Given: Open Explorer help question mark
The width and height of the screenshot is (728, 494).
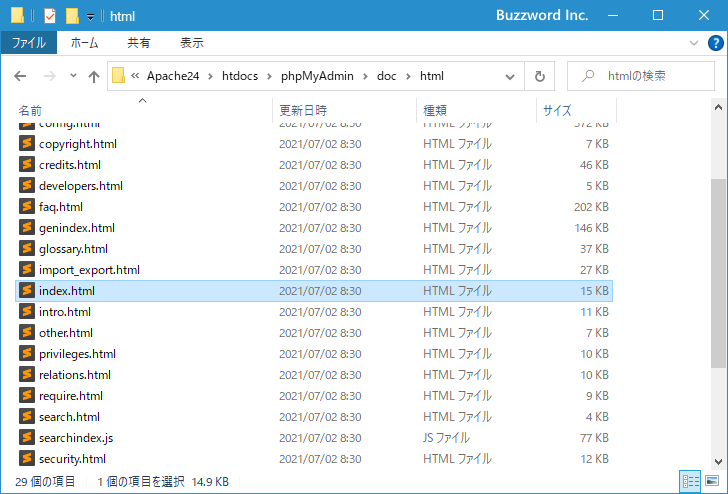Looking at the screenshot, I should point(715,43).
